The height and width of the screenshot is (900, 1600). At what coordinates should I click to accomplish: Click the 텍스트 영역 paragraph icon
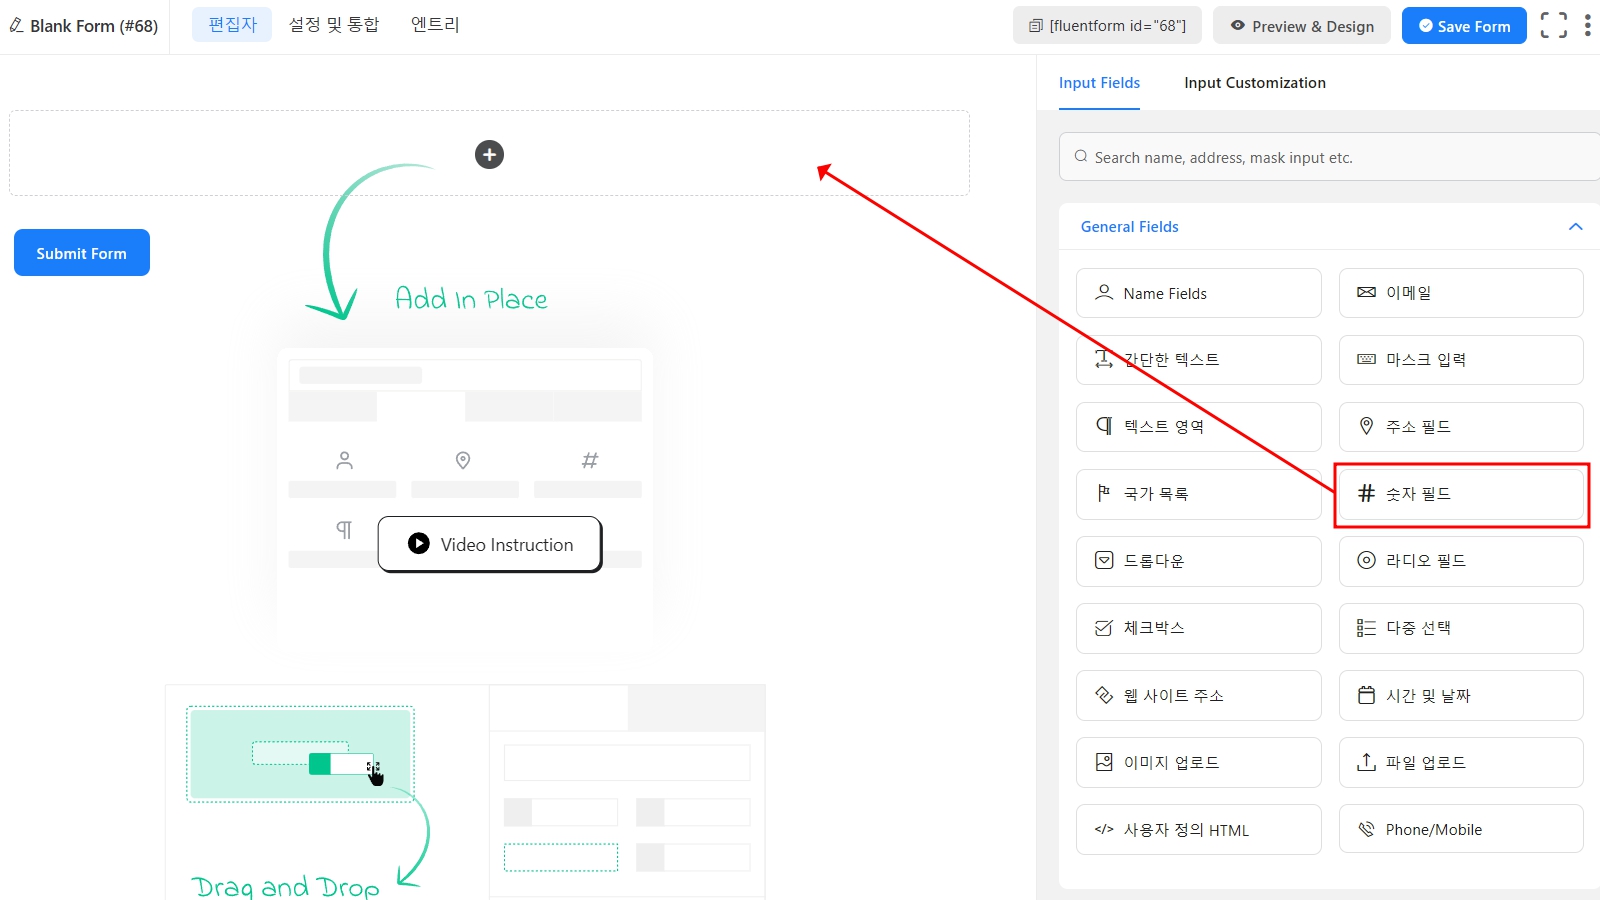coord(1104,426)
